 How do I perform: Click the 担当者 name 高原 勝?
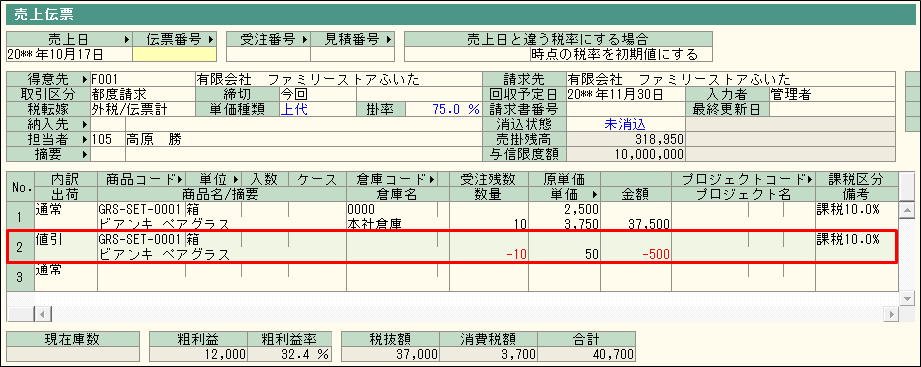303,139
